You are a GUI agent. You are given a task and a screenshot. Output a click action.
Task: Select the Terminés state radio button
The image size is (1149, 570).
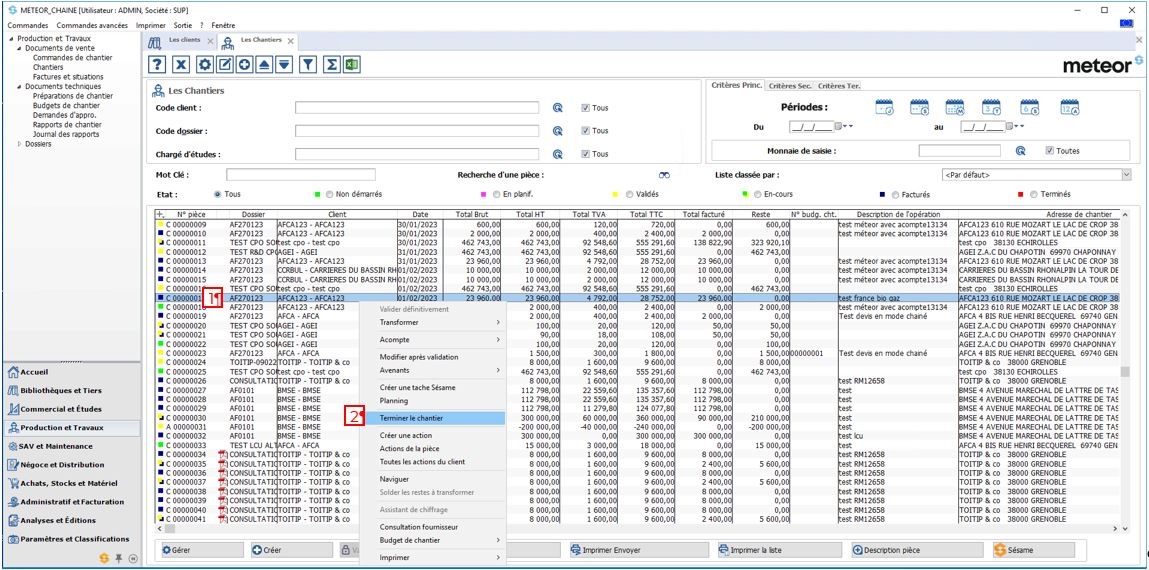[x=1033, y=195]
